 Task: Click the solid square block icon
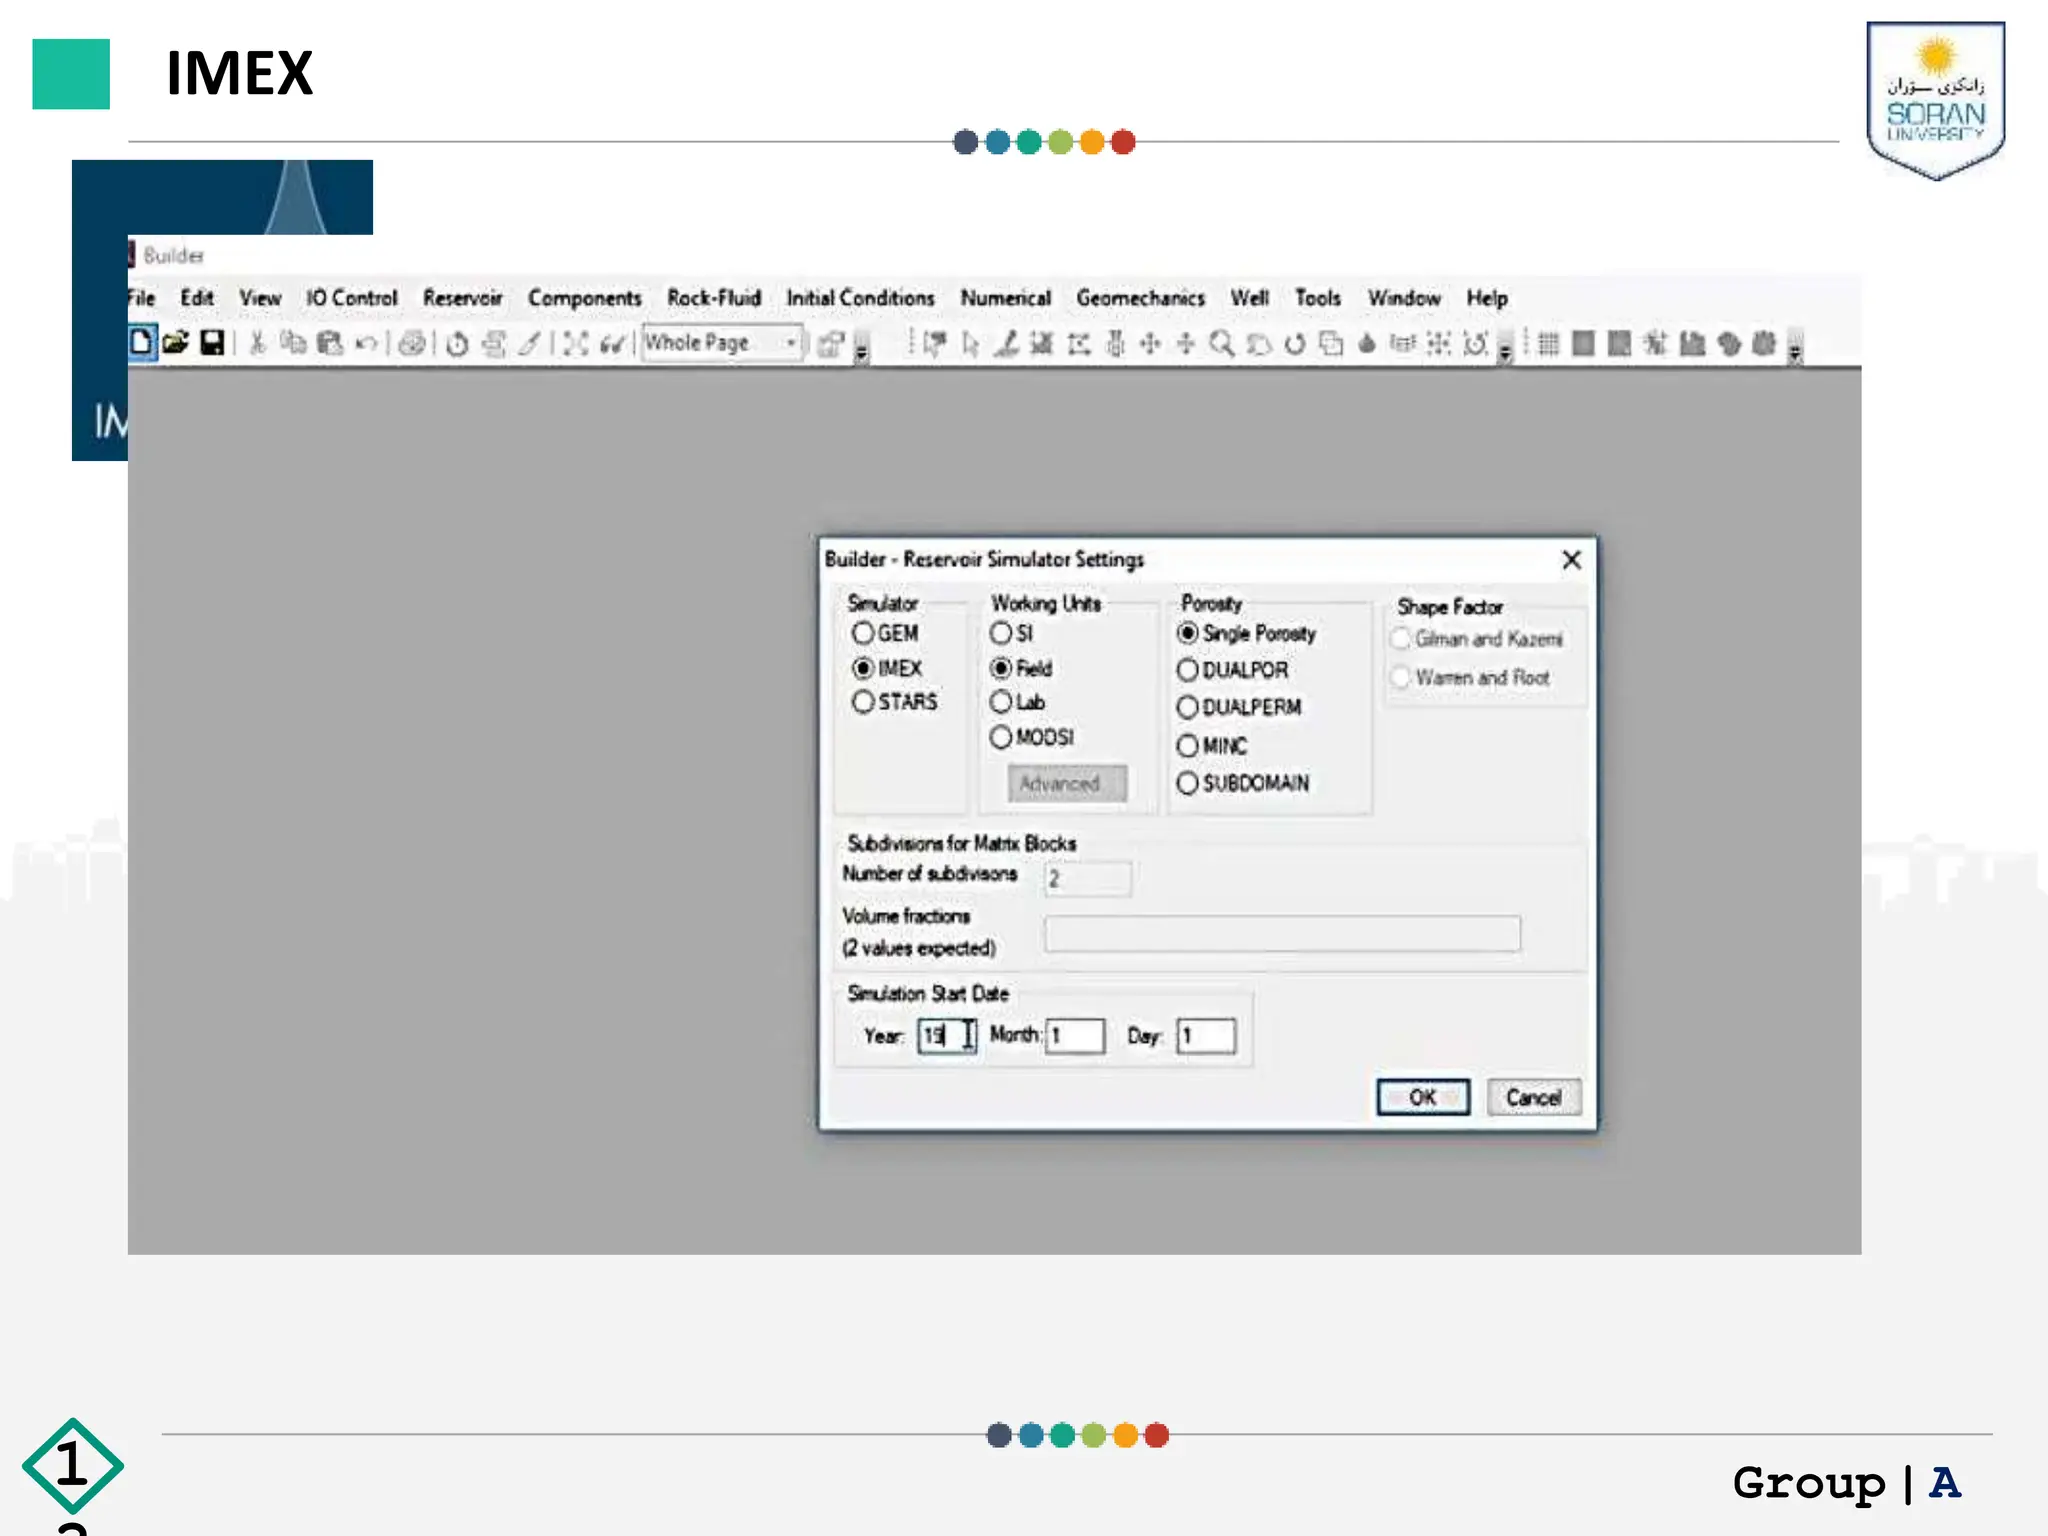coord(1583,344)
